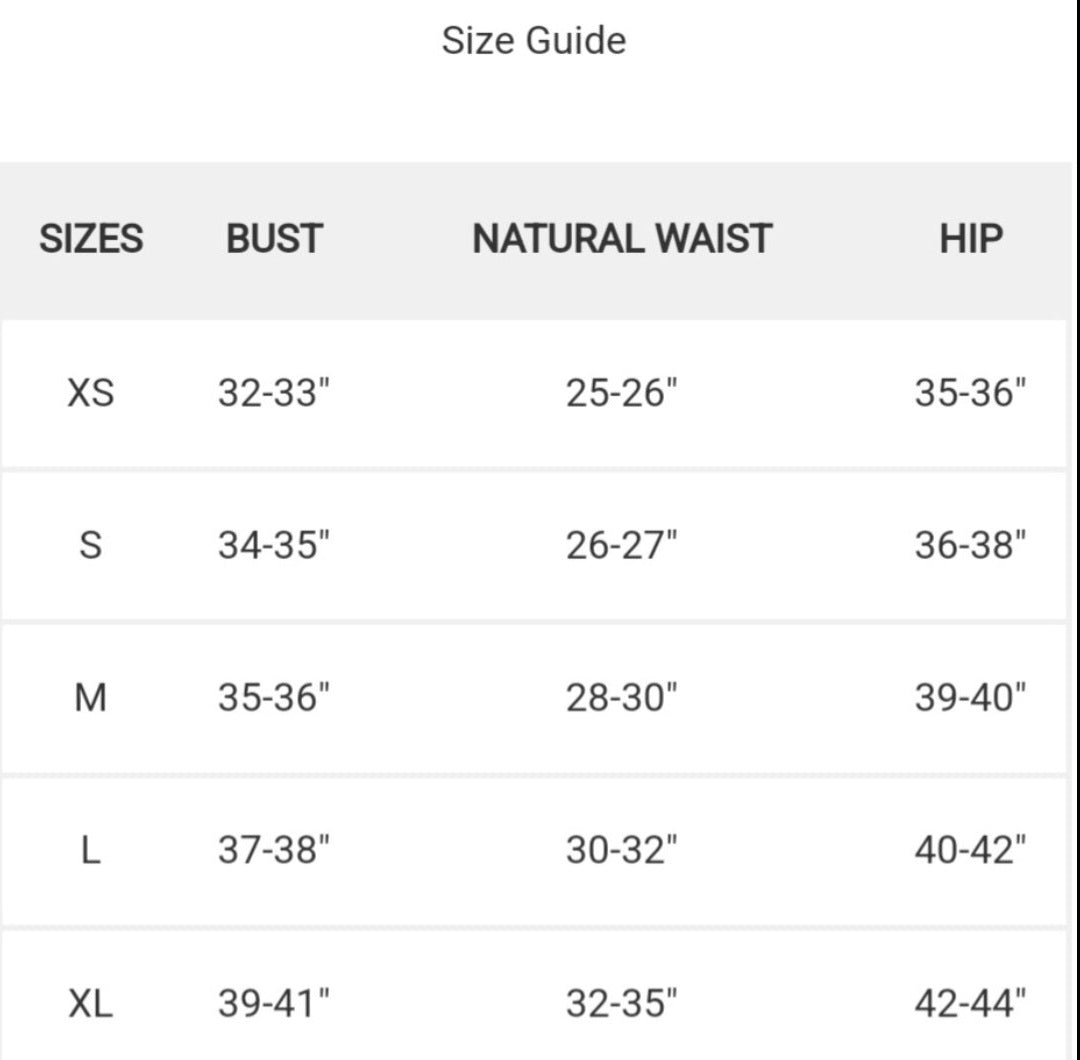Viewport: 1080px width, 1060px height.
Task: Select the SIZES column header
Action: pos(91,239)
